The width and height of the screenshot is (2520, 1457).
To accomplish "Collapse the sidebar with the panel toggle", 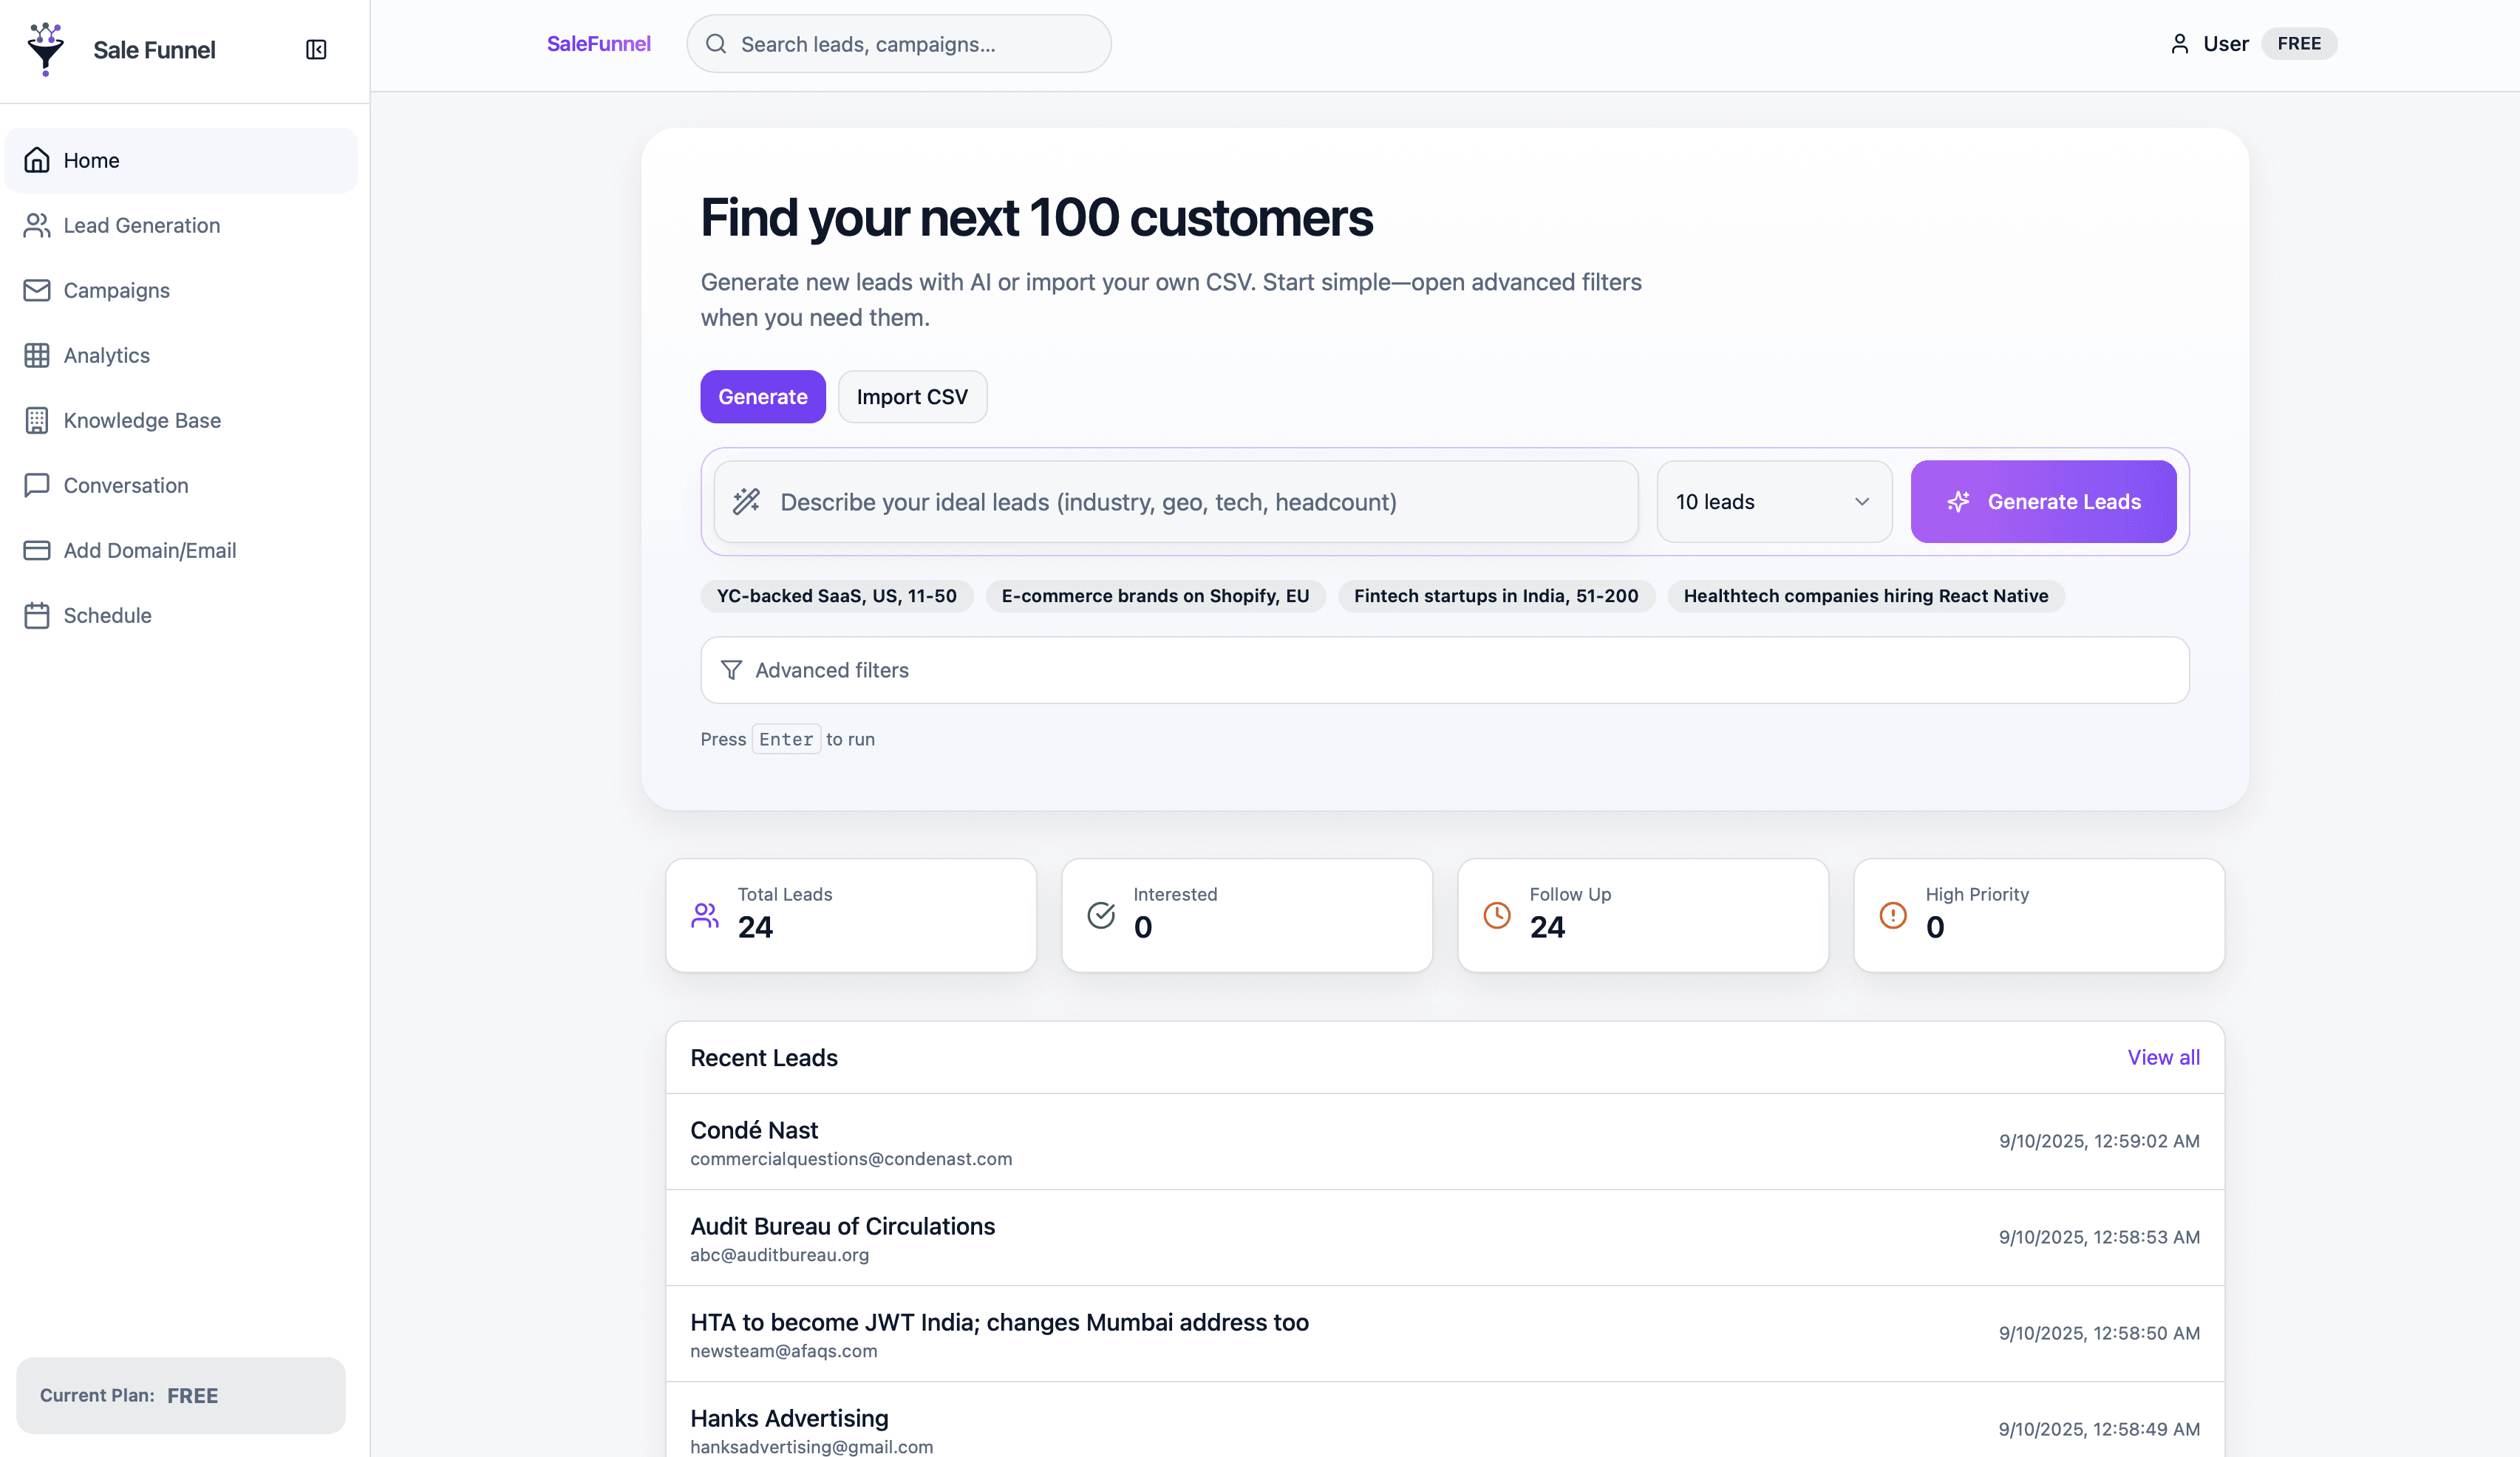I will [316, 48].
